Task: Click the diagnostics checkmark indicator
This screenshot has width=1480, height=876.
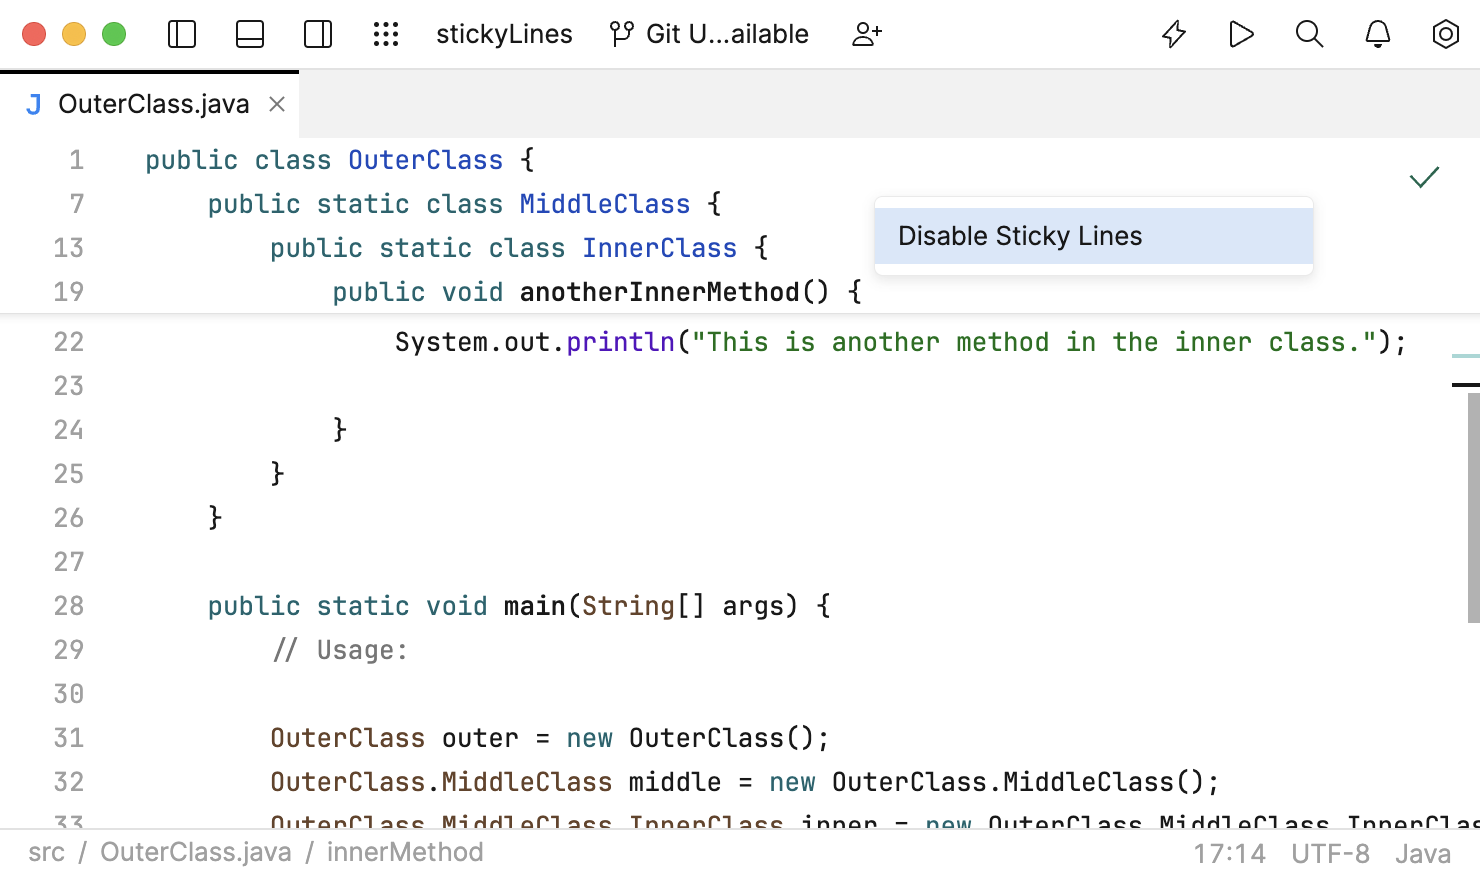Action: coord(1424,178)
